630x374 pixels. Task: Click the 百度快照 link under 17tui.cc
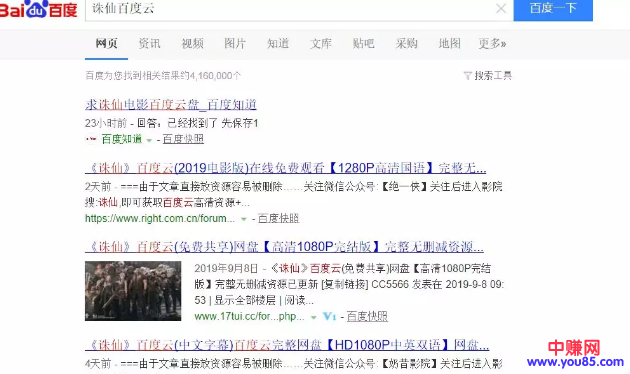click(x=367, y=317)
